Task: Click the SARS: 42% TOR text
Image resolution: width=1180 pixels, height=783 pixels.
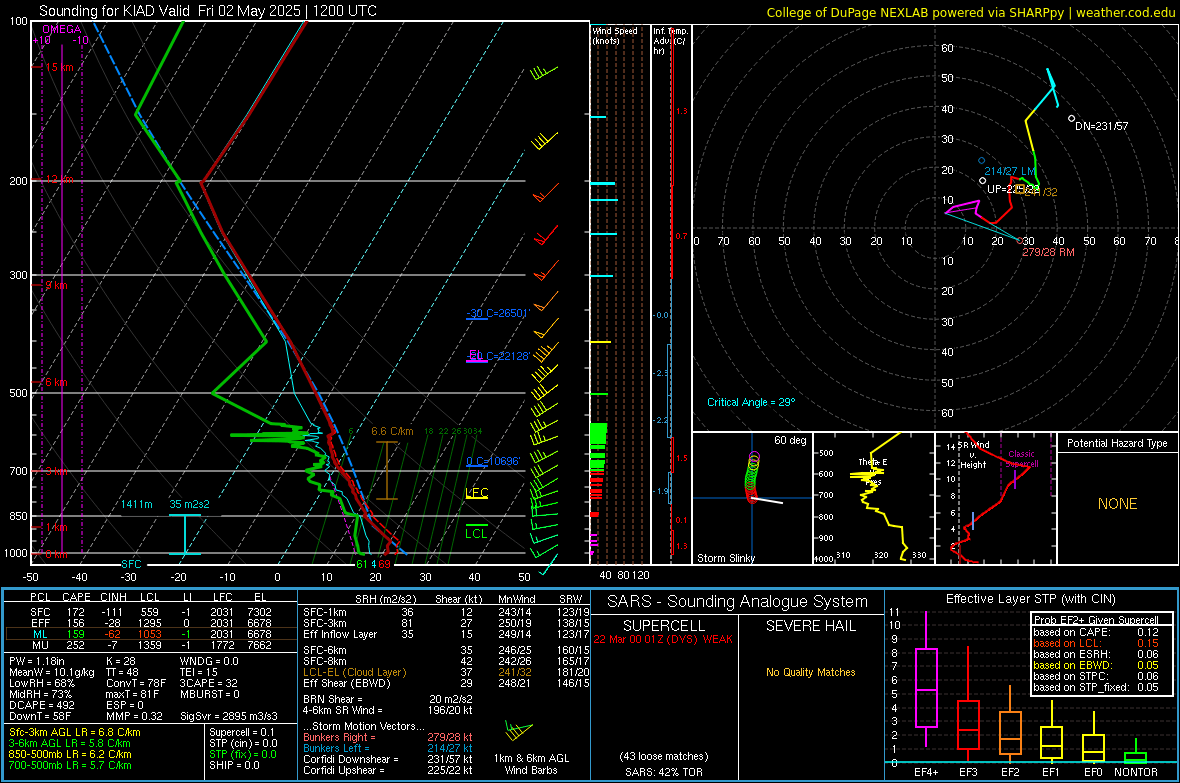Action: [663, 772]
